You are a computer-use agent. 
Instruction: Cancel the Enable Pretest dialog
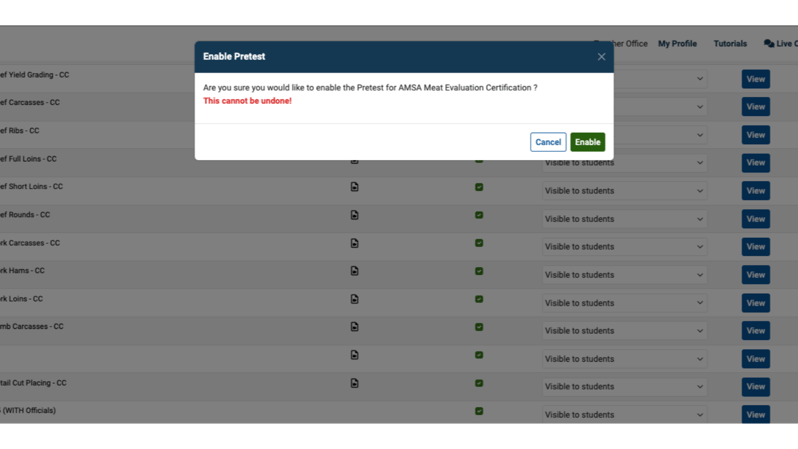click(548, 142)
